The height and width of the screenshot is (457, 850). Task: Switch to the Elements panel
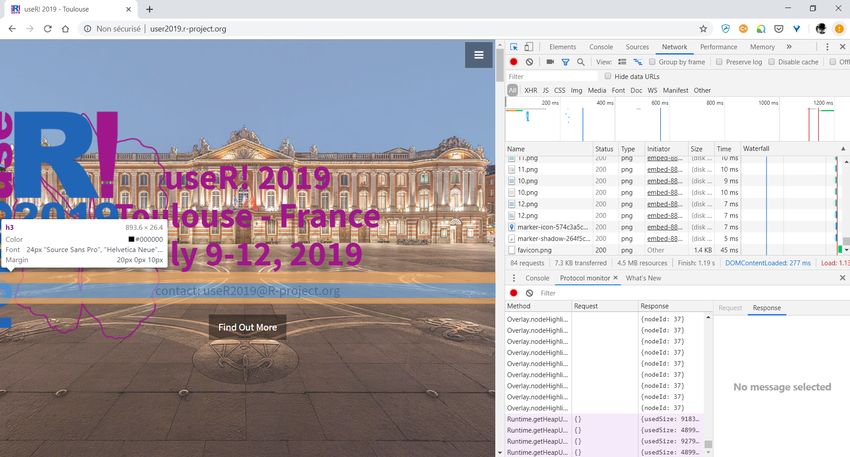pyautogui.click(x=562, y=47)
